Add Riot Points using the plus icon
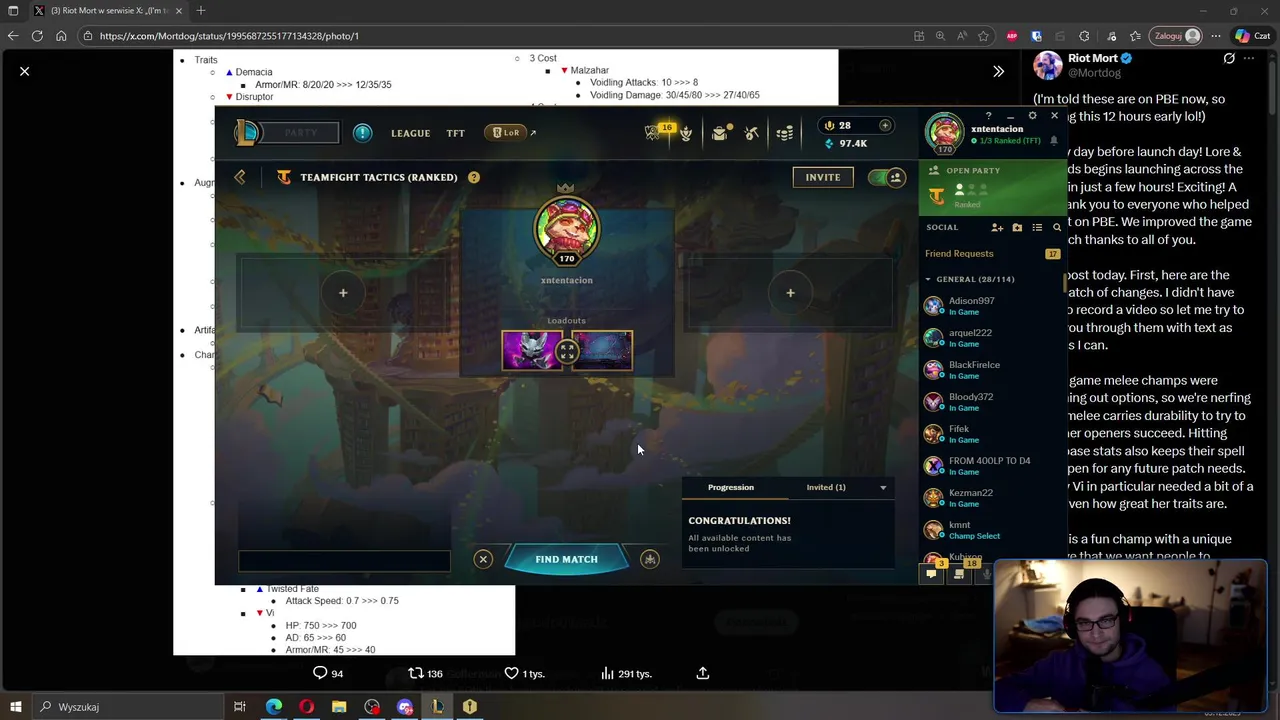 [x=885, y=125]
